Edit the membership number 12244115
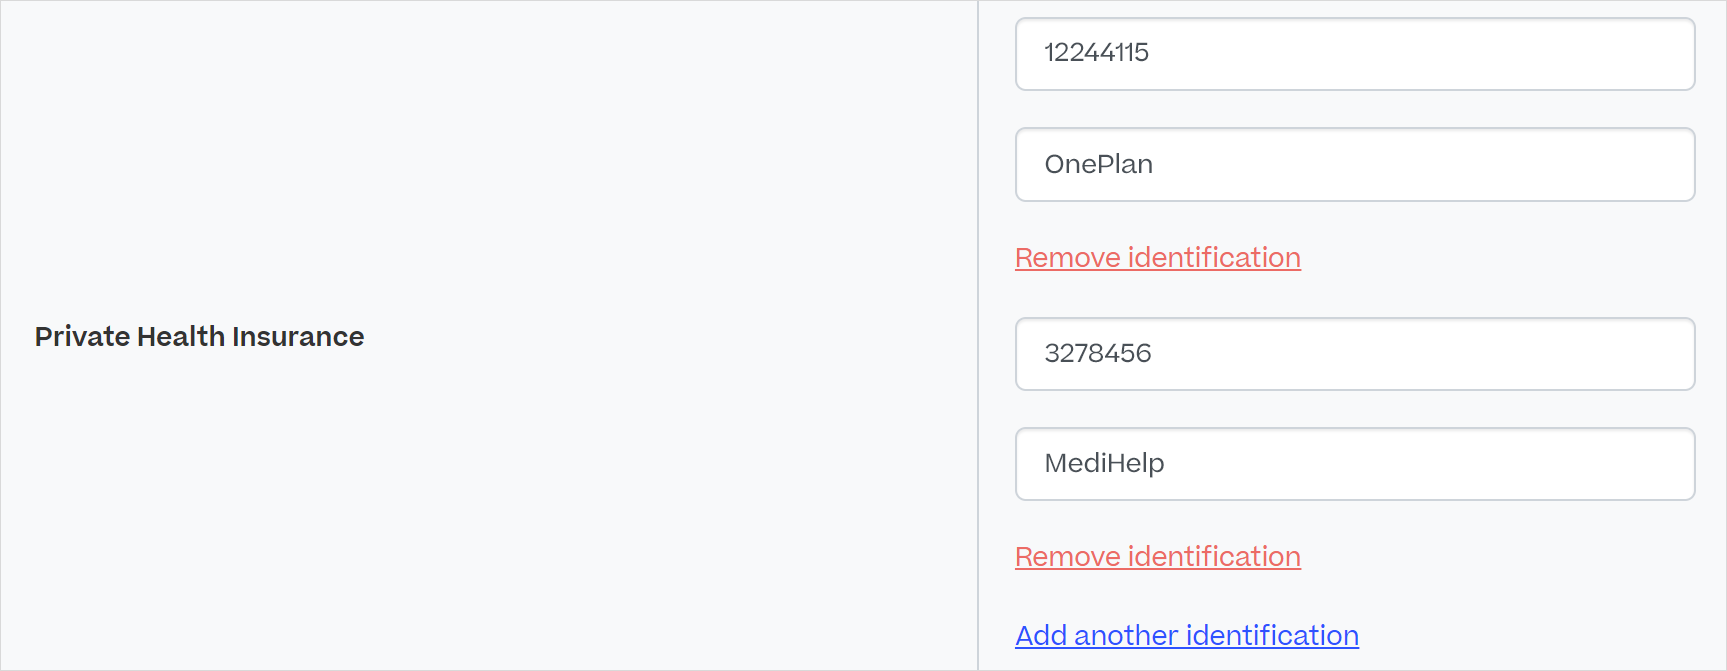The image size is (1727, 671). pyautogui.click(x=1355, y=54)
